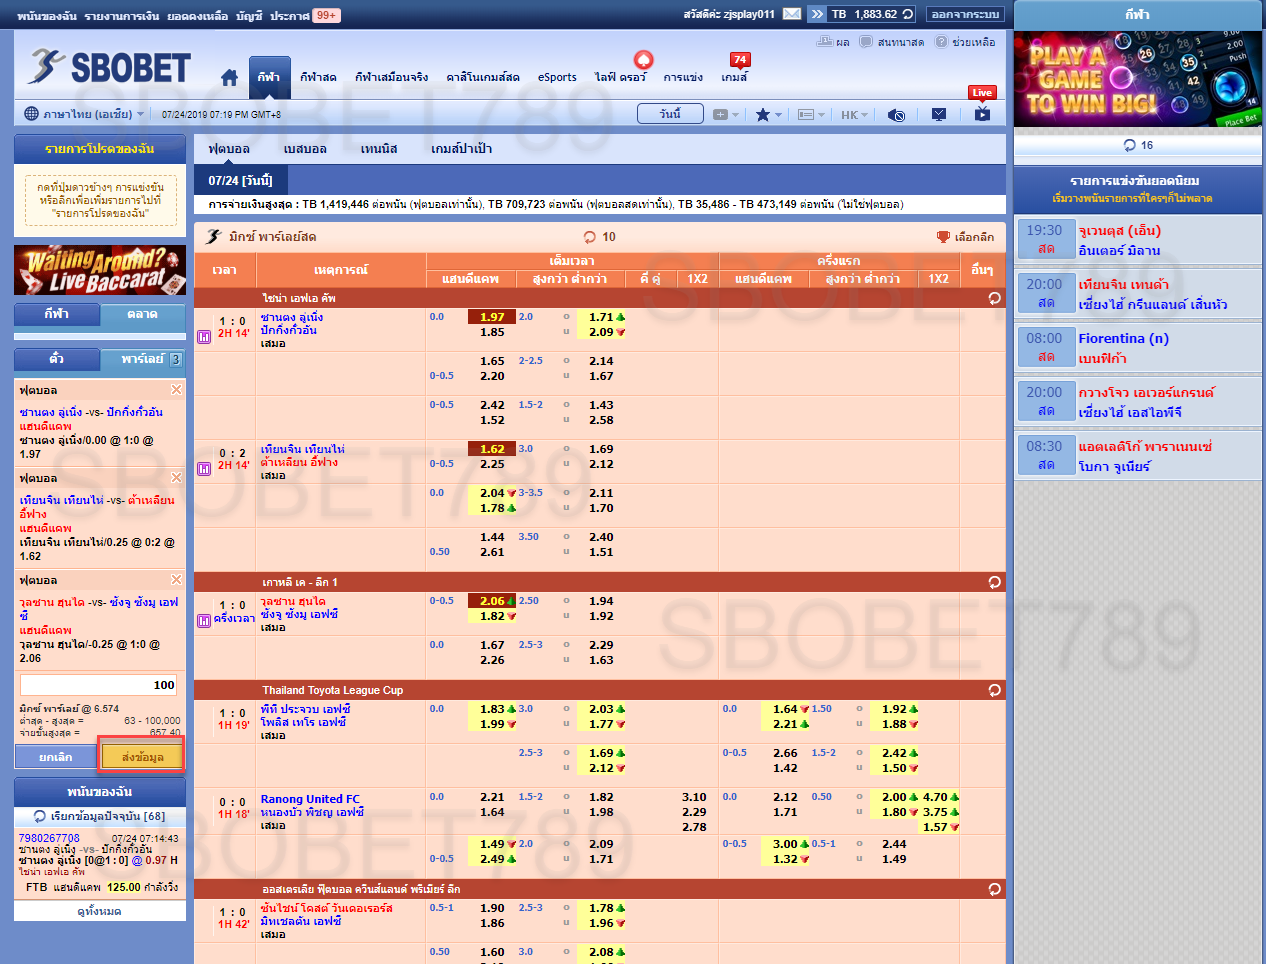Refresh the เกาหลี เค - ลีก 1 section

pos(994,582)
